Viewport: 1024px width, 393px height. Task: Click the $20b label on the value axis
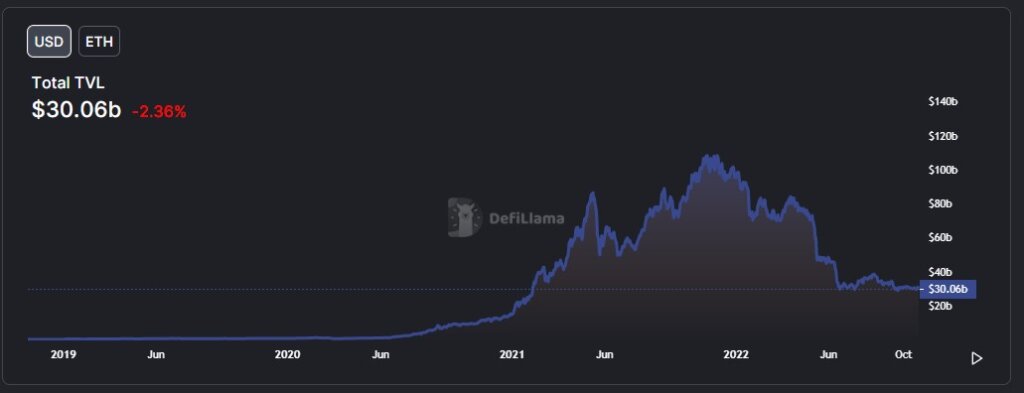coord(940,306)
